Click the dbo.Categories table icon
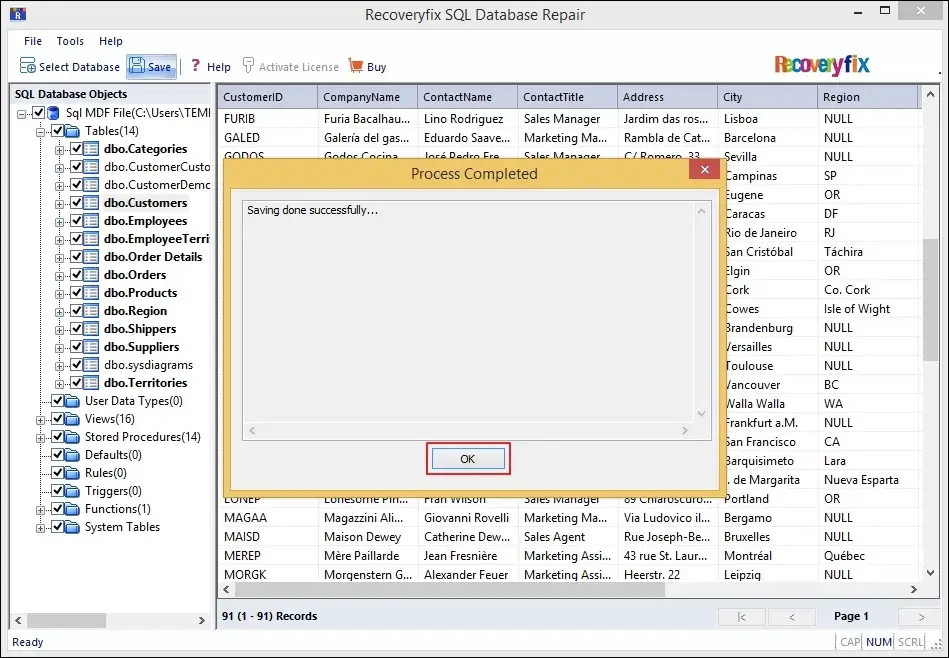 coord(91,149)
